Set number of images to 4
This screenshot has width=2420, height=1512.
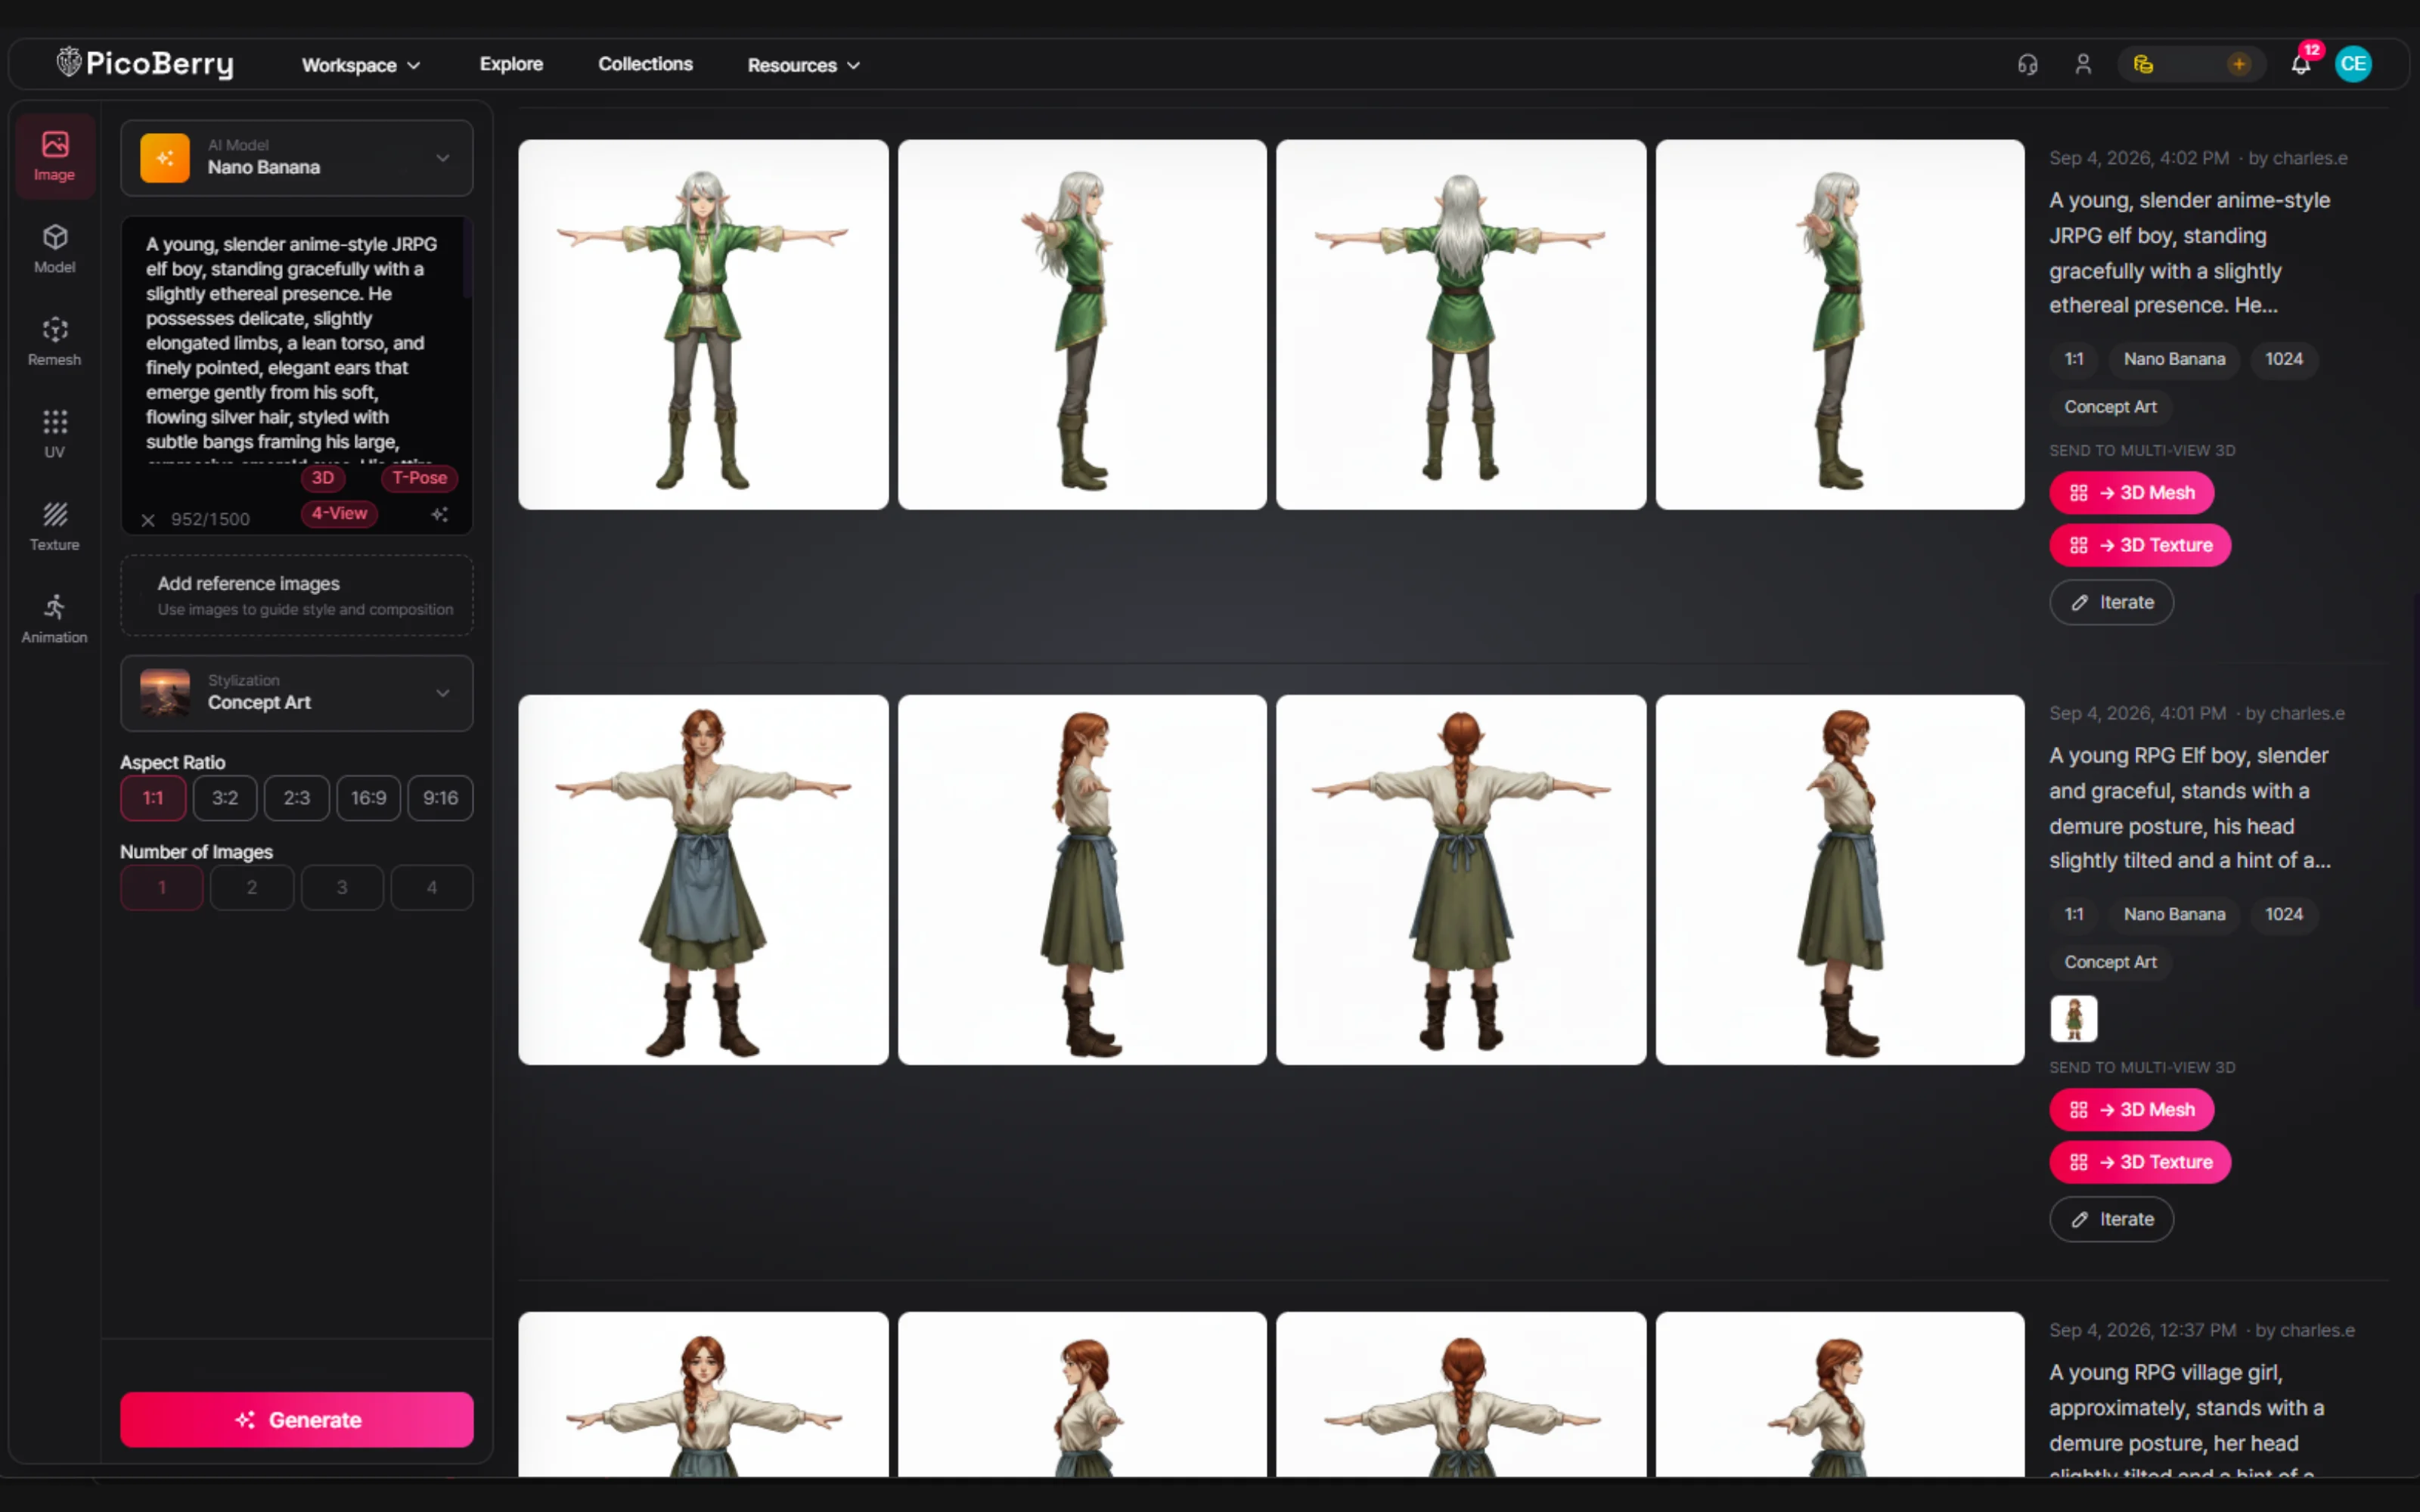pos(432,888)
